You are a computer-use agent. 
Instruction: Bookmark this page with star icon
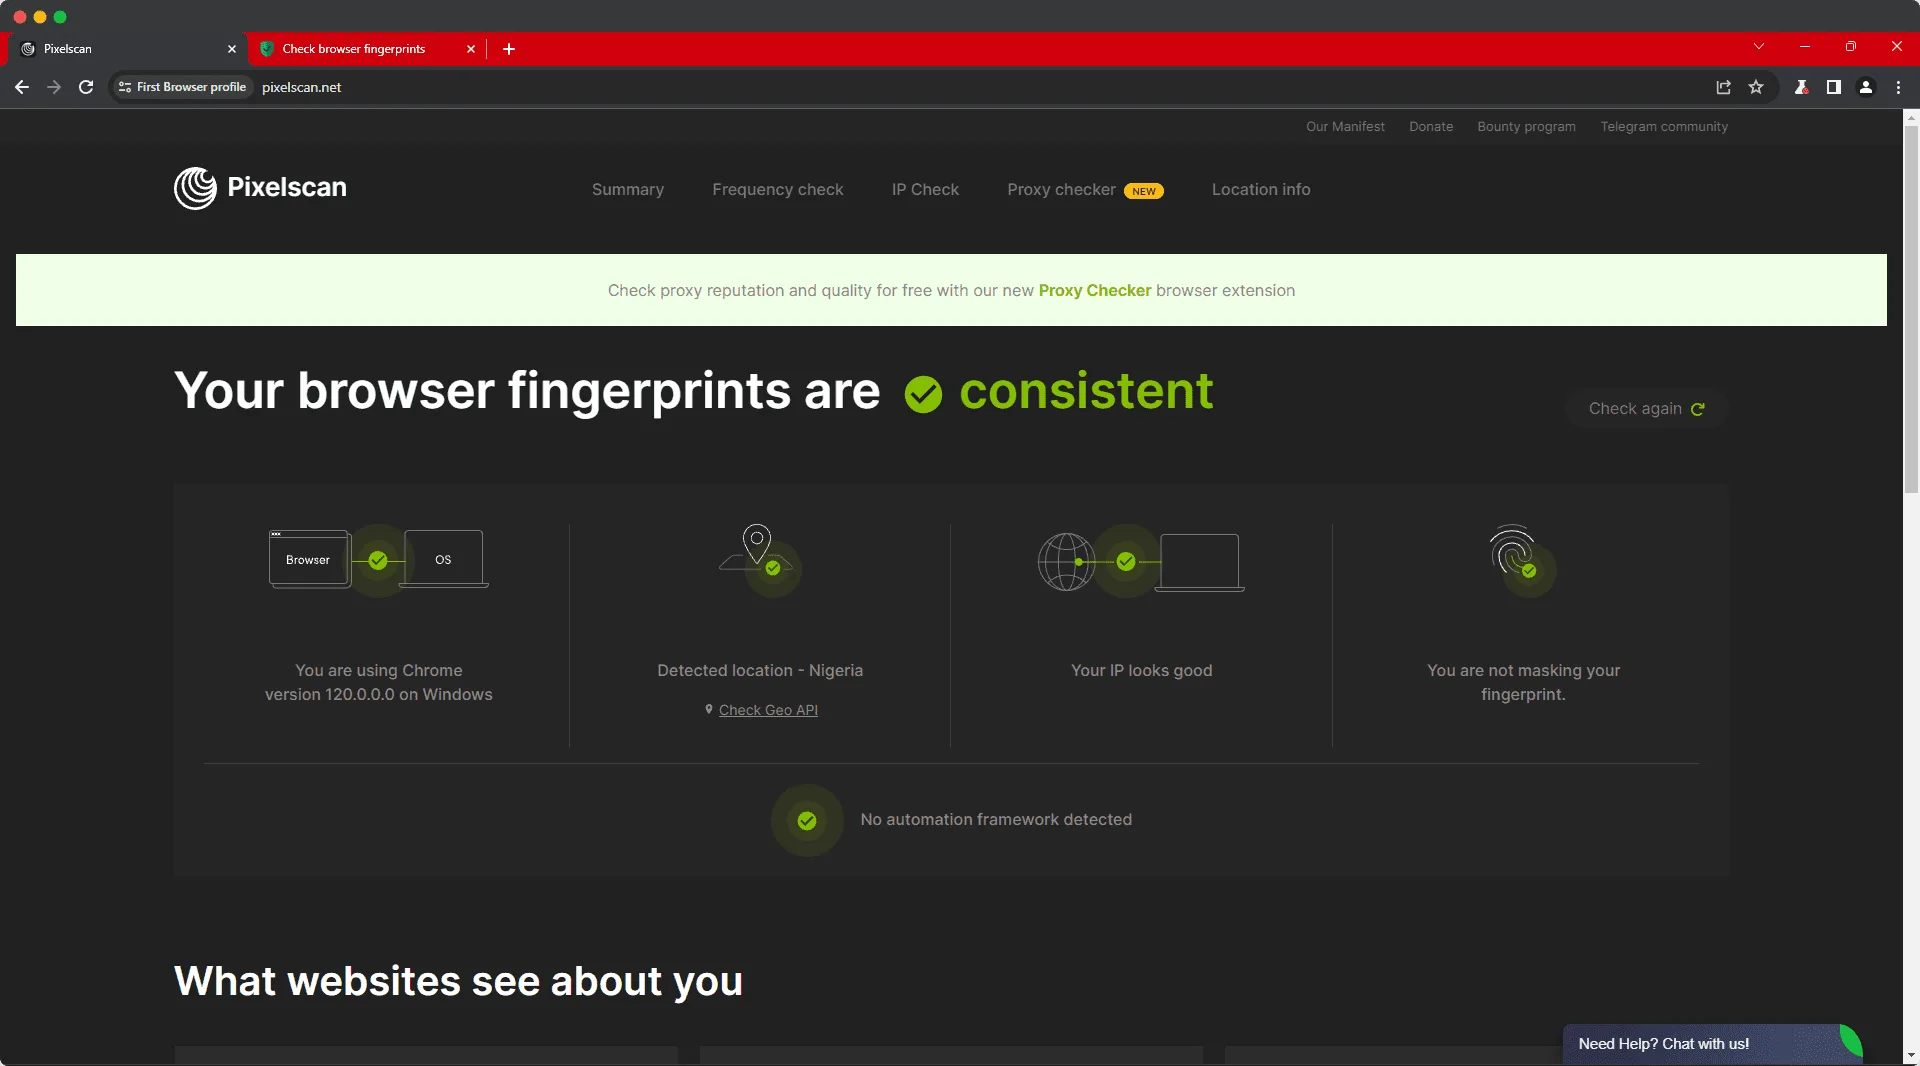[1756, 87]
